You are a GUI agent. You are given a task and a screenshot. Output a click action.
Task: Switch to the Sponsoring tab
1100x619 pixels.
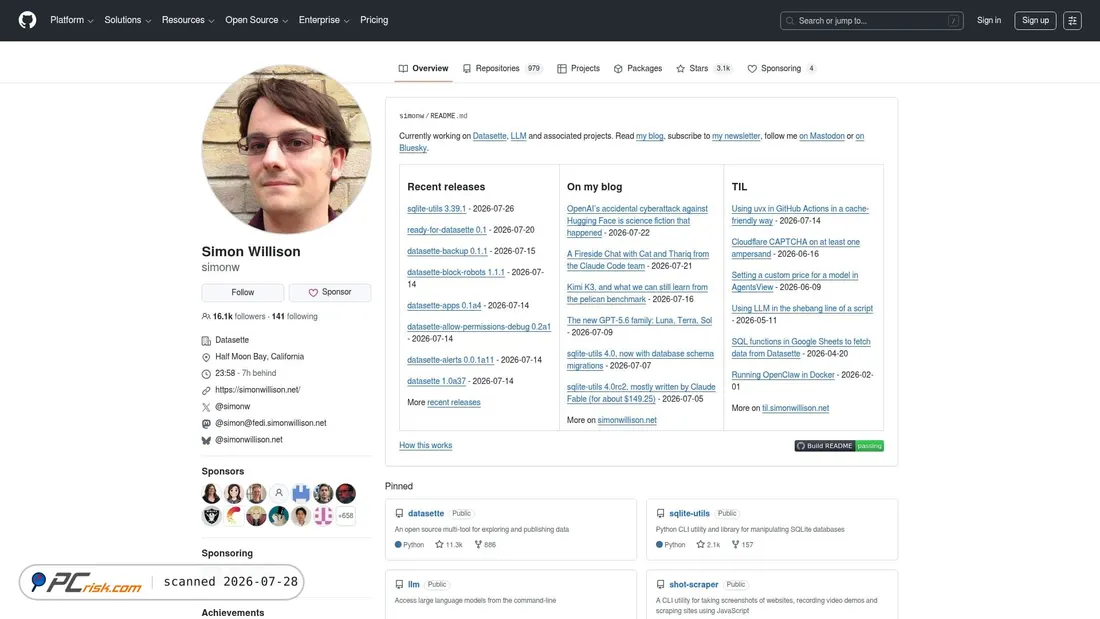coord(782,69)
